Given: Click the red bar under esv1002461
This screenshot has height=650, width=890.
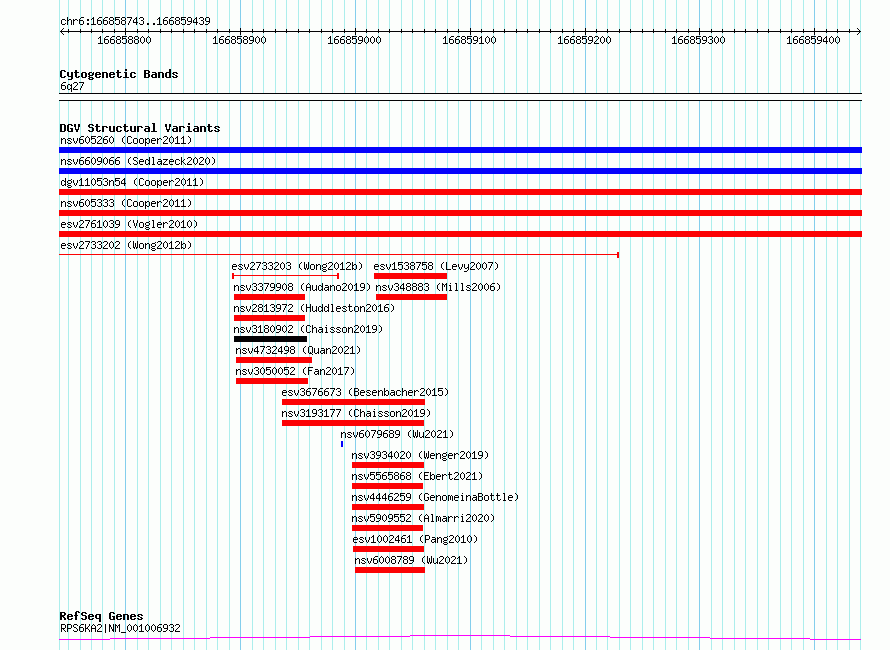Looking at the screenshot, I should 388,549.
